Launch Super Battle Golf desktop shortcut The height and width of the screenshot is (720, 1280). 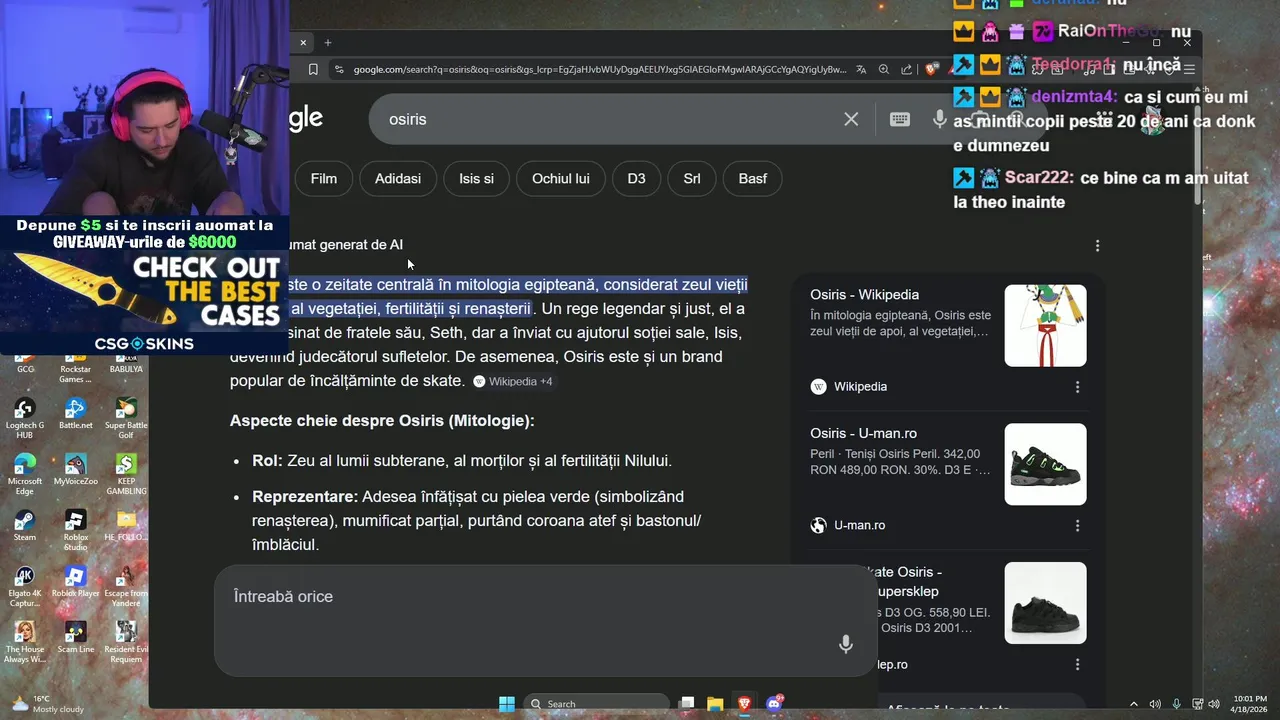pyautogui.click(x=126, y=418)
